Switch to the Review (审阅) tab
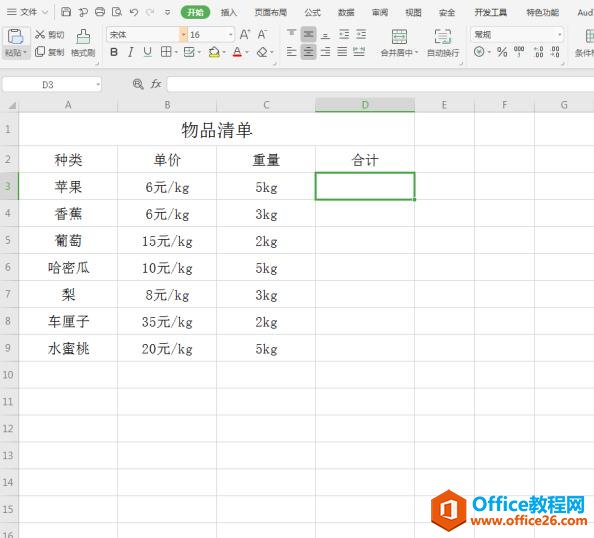Image resolution: width=594 pixels, height=538 pixels. 380,13
